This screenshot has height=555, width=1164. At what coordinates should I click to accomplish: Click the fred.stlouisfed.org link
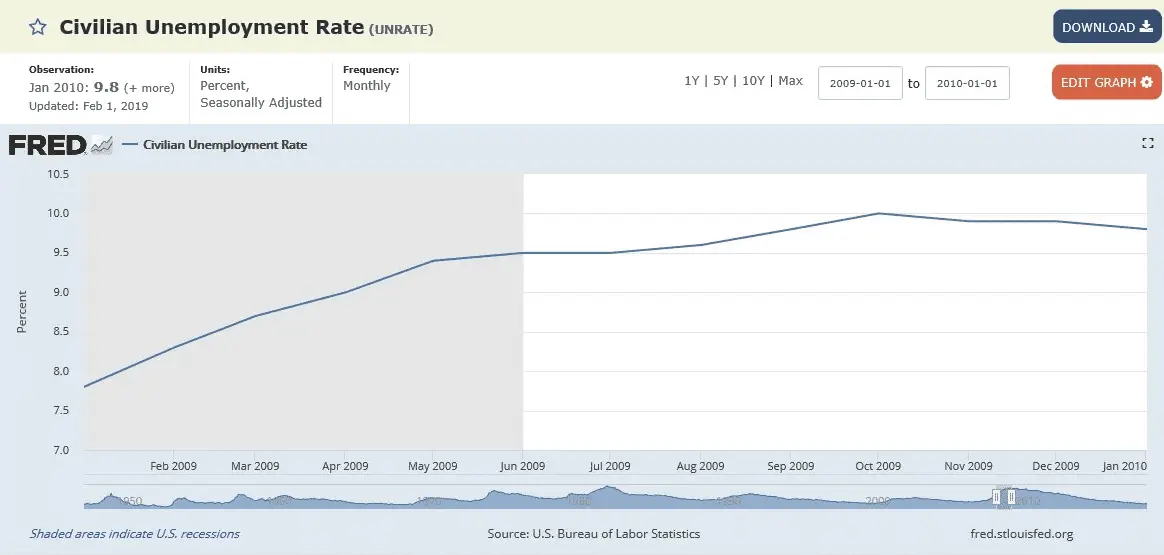click(1021, 534)
